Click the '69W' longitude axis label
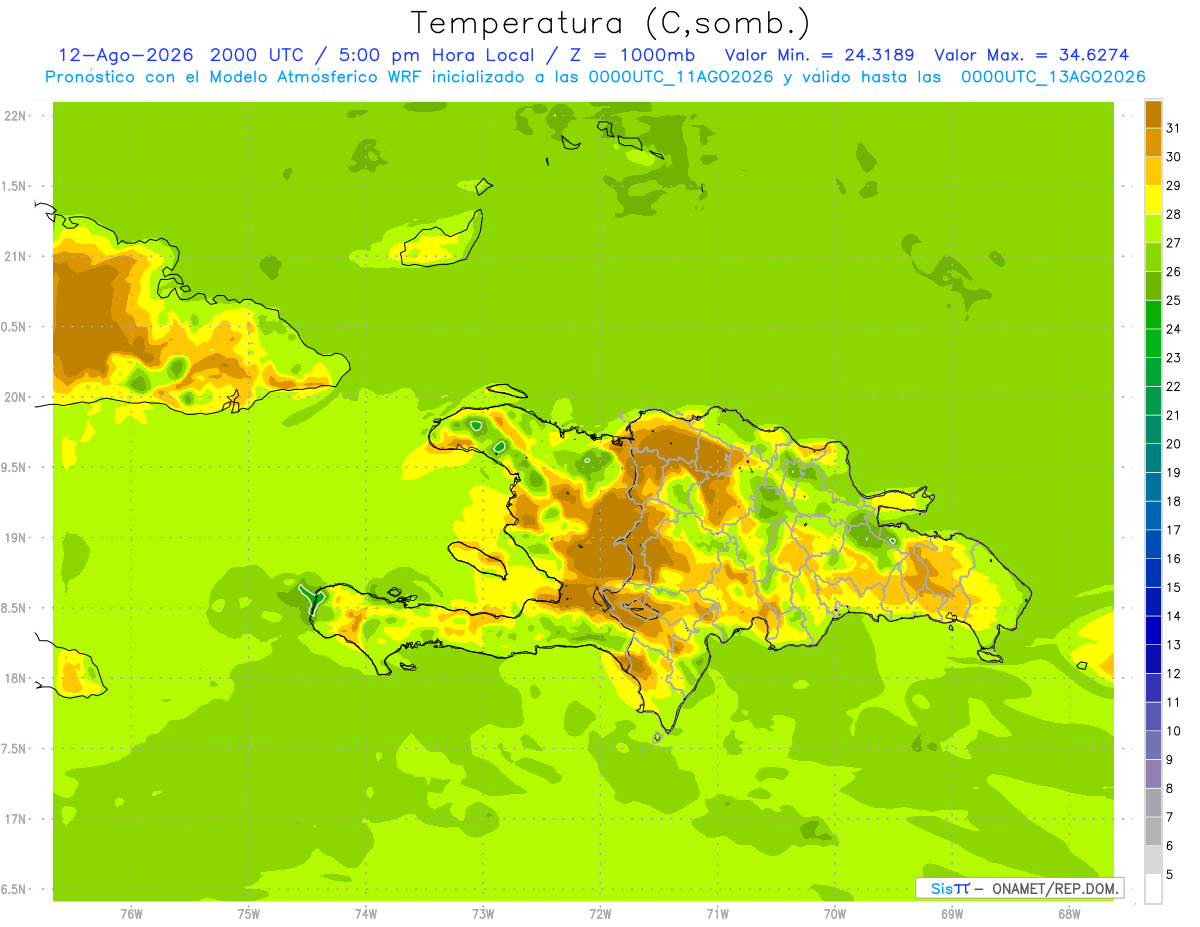This screenshot has height=927, width=1200. click(952, 914)
